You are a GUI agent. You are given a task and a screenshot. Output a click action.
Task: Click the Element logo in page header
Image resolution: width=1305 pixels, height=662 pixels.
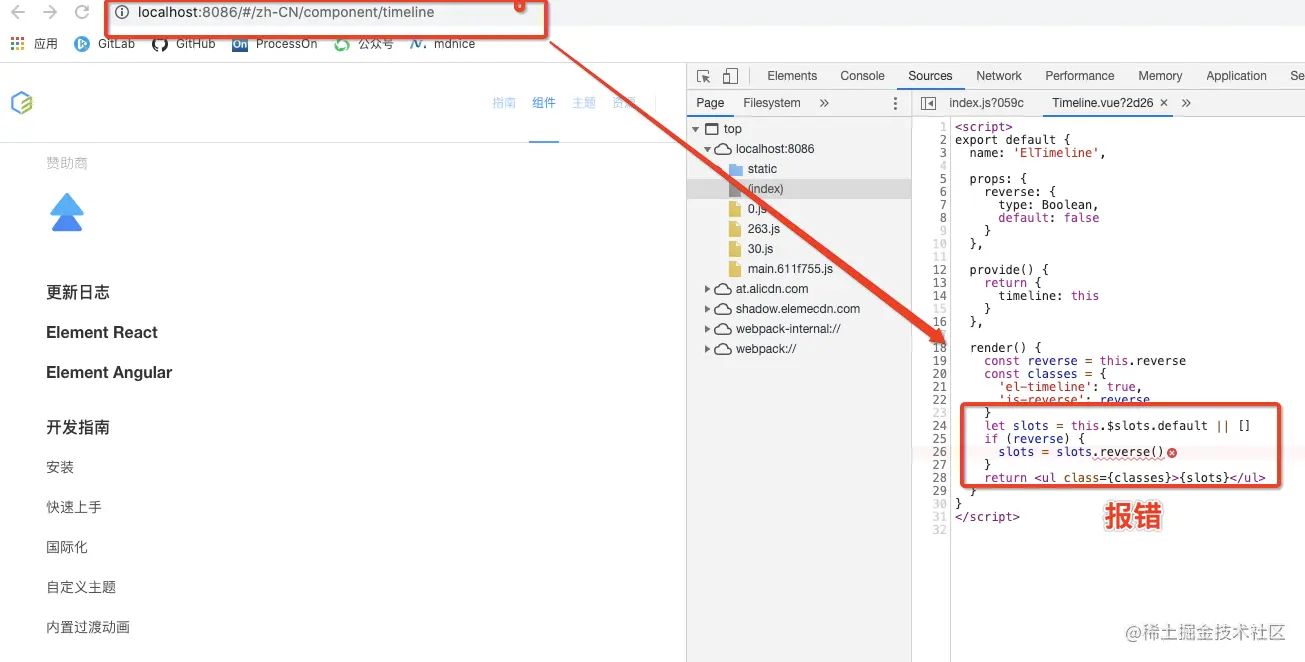(x=21, y=102)
